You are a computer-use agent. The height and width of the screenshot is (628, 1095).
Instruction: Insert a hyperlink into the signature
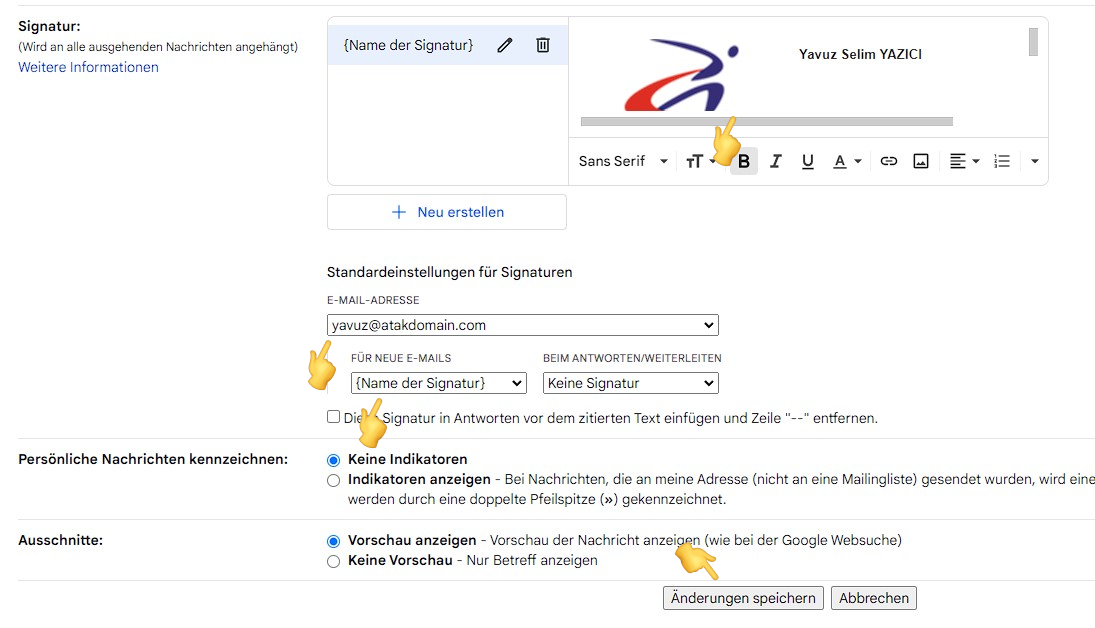coord(888,160)
